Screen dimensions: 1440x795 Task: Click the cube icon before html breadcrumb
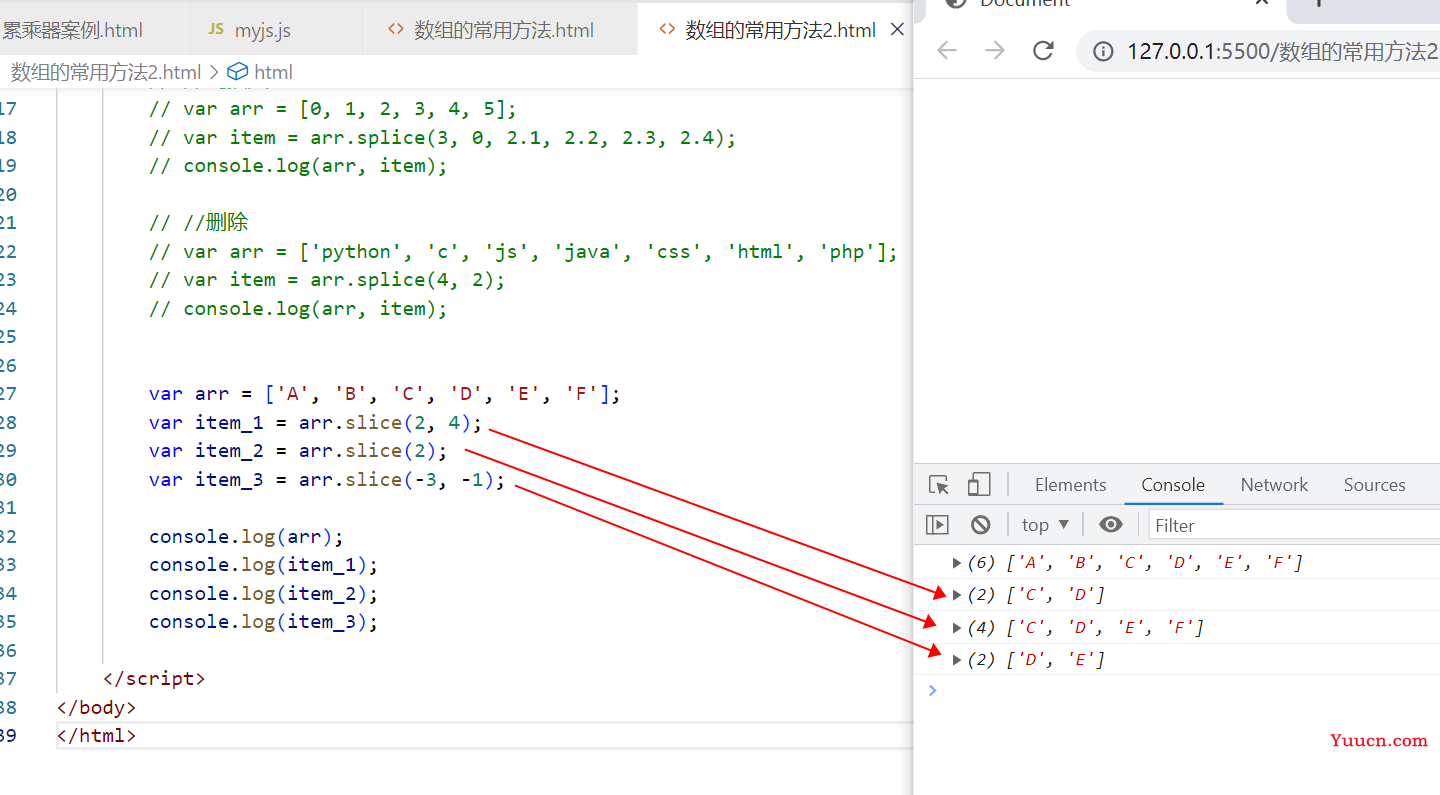click(237, 72)
